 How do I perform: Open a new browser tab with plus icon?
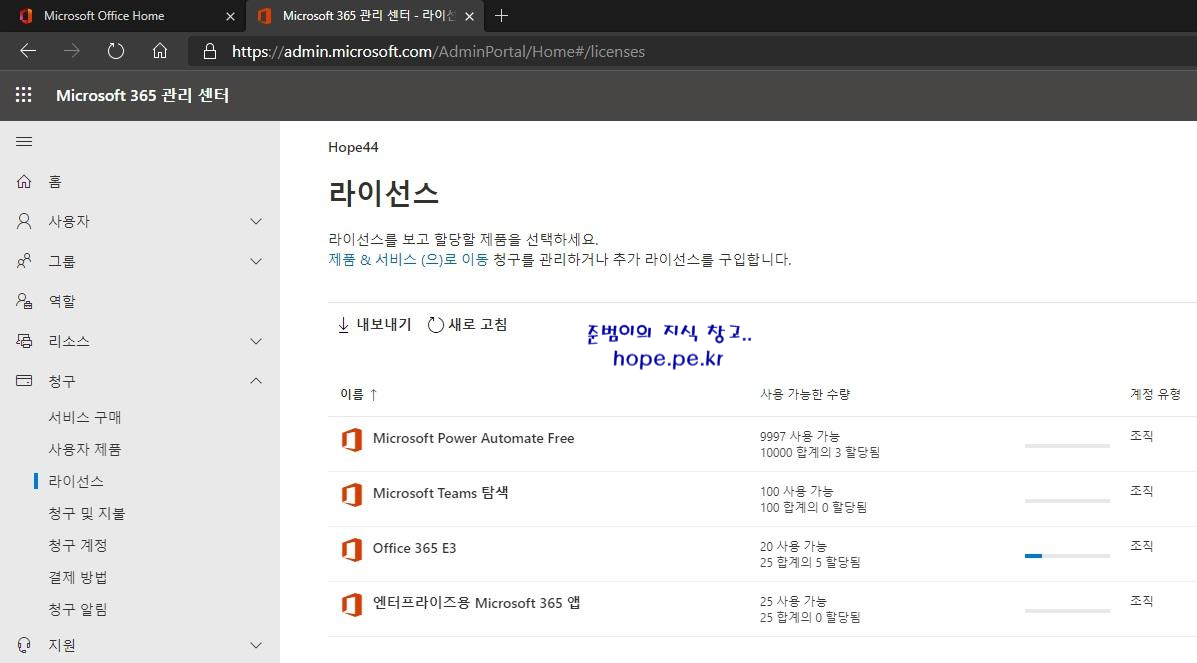coord(501,15)
